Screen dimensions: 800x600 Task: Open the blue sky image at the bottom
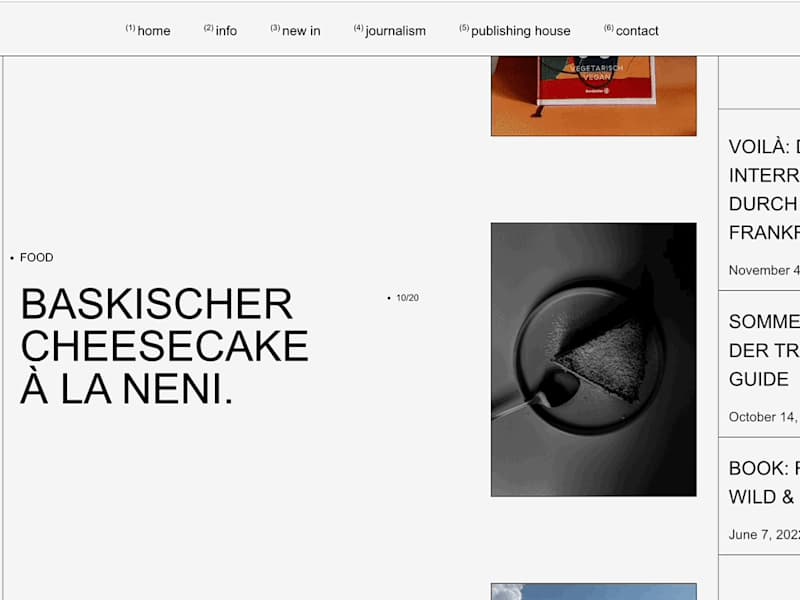[593, 592]
